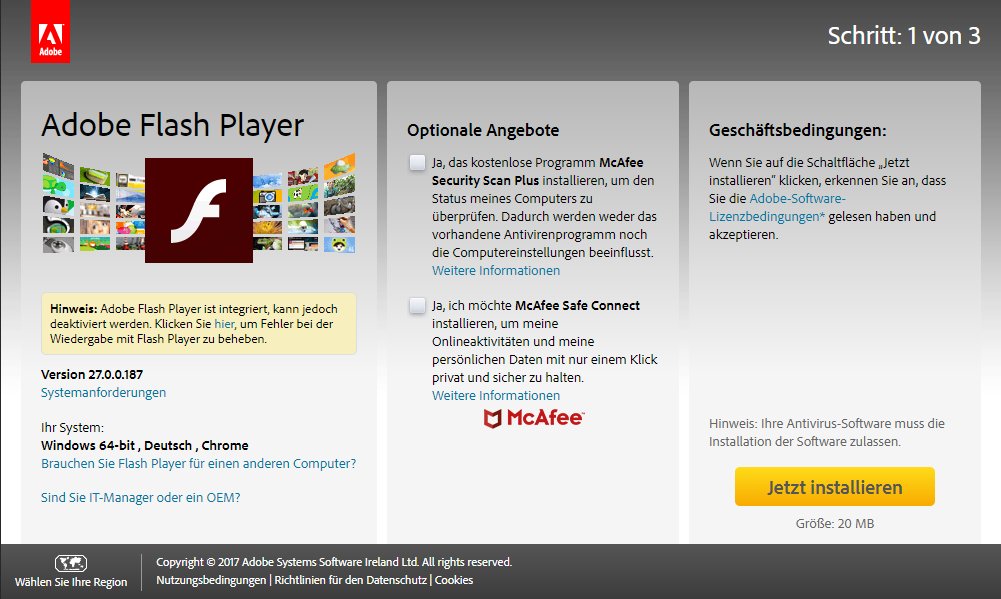Click the world map region icon

click(71, 563)
